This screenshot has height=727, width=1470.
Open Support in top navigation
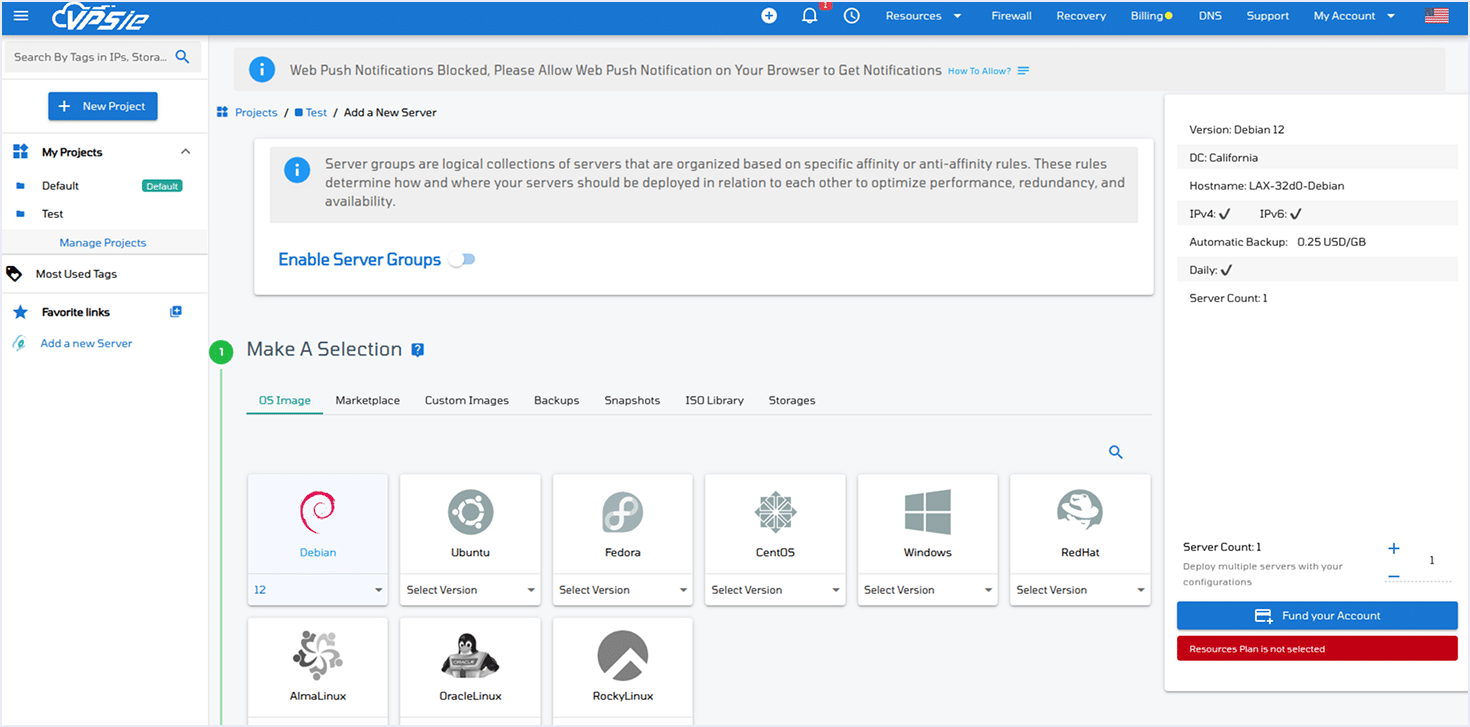1268,16
